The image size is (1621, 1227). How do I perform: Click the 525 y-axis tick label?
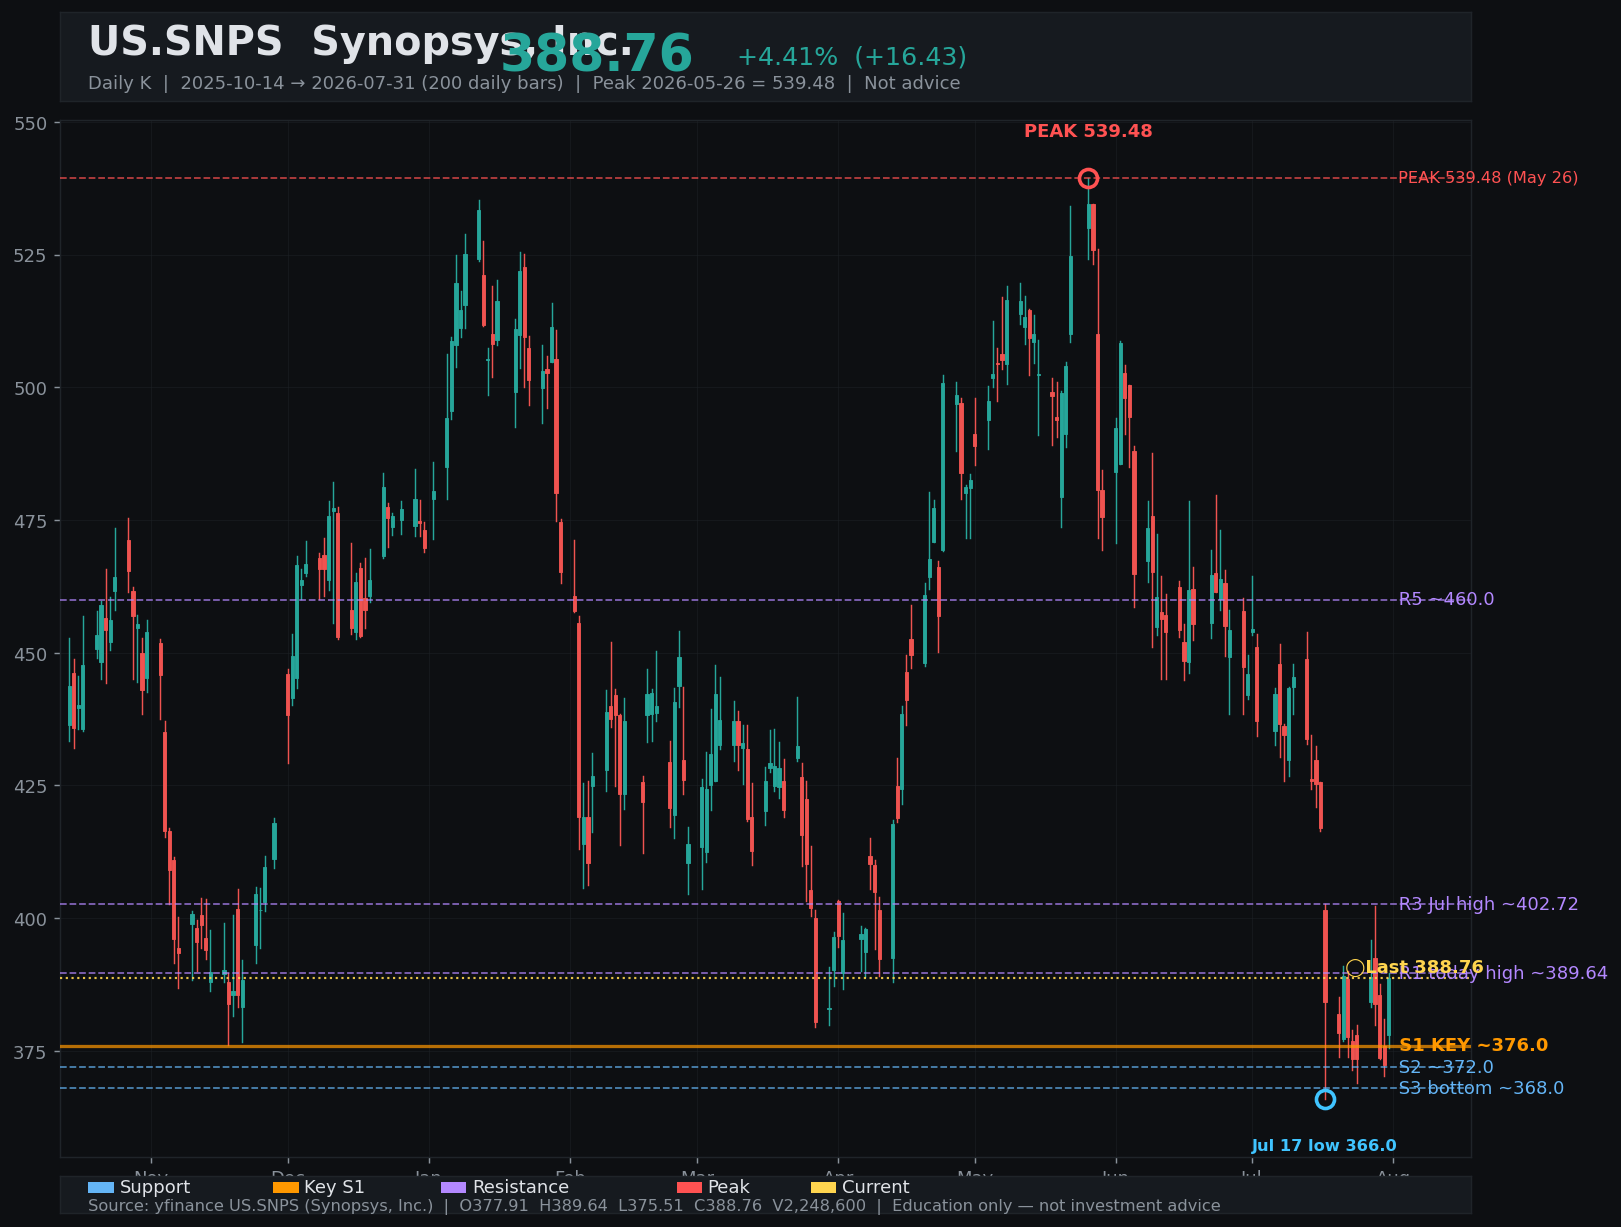[31, 256]
